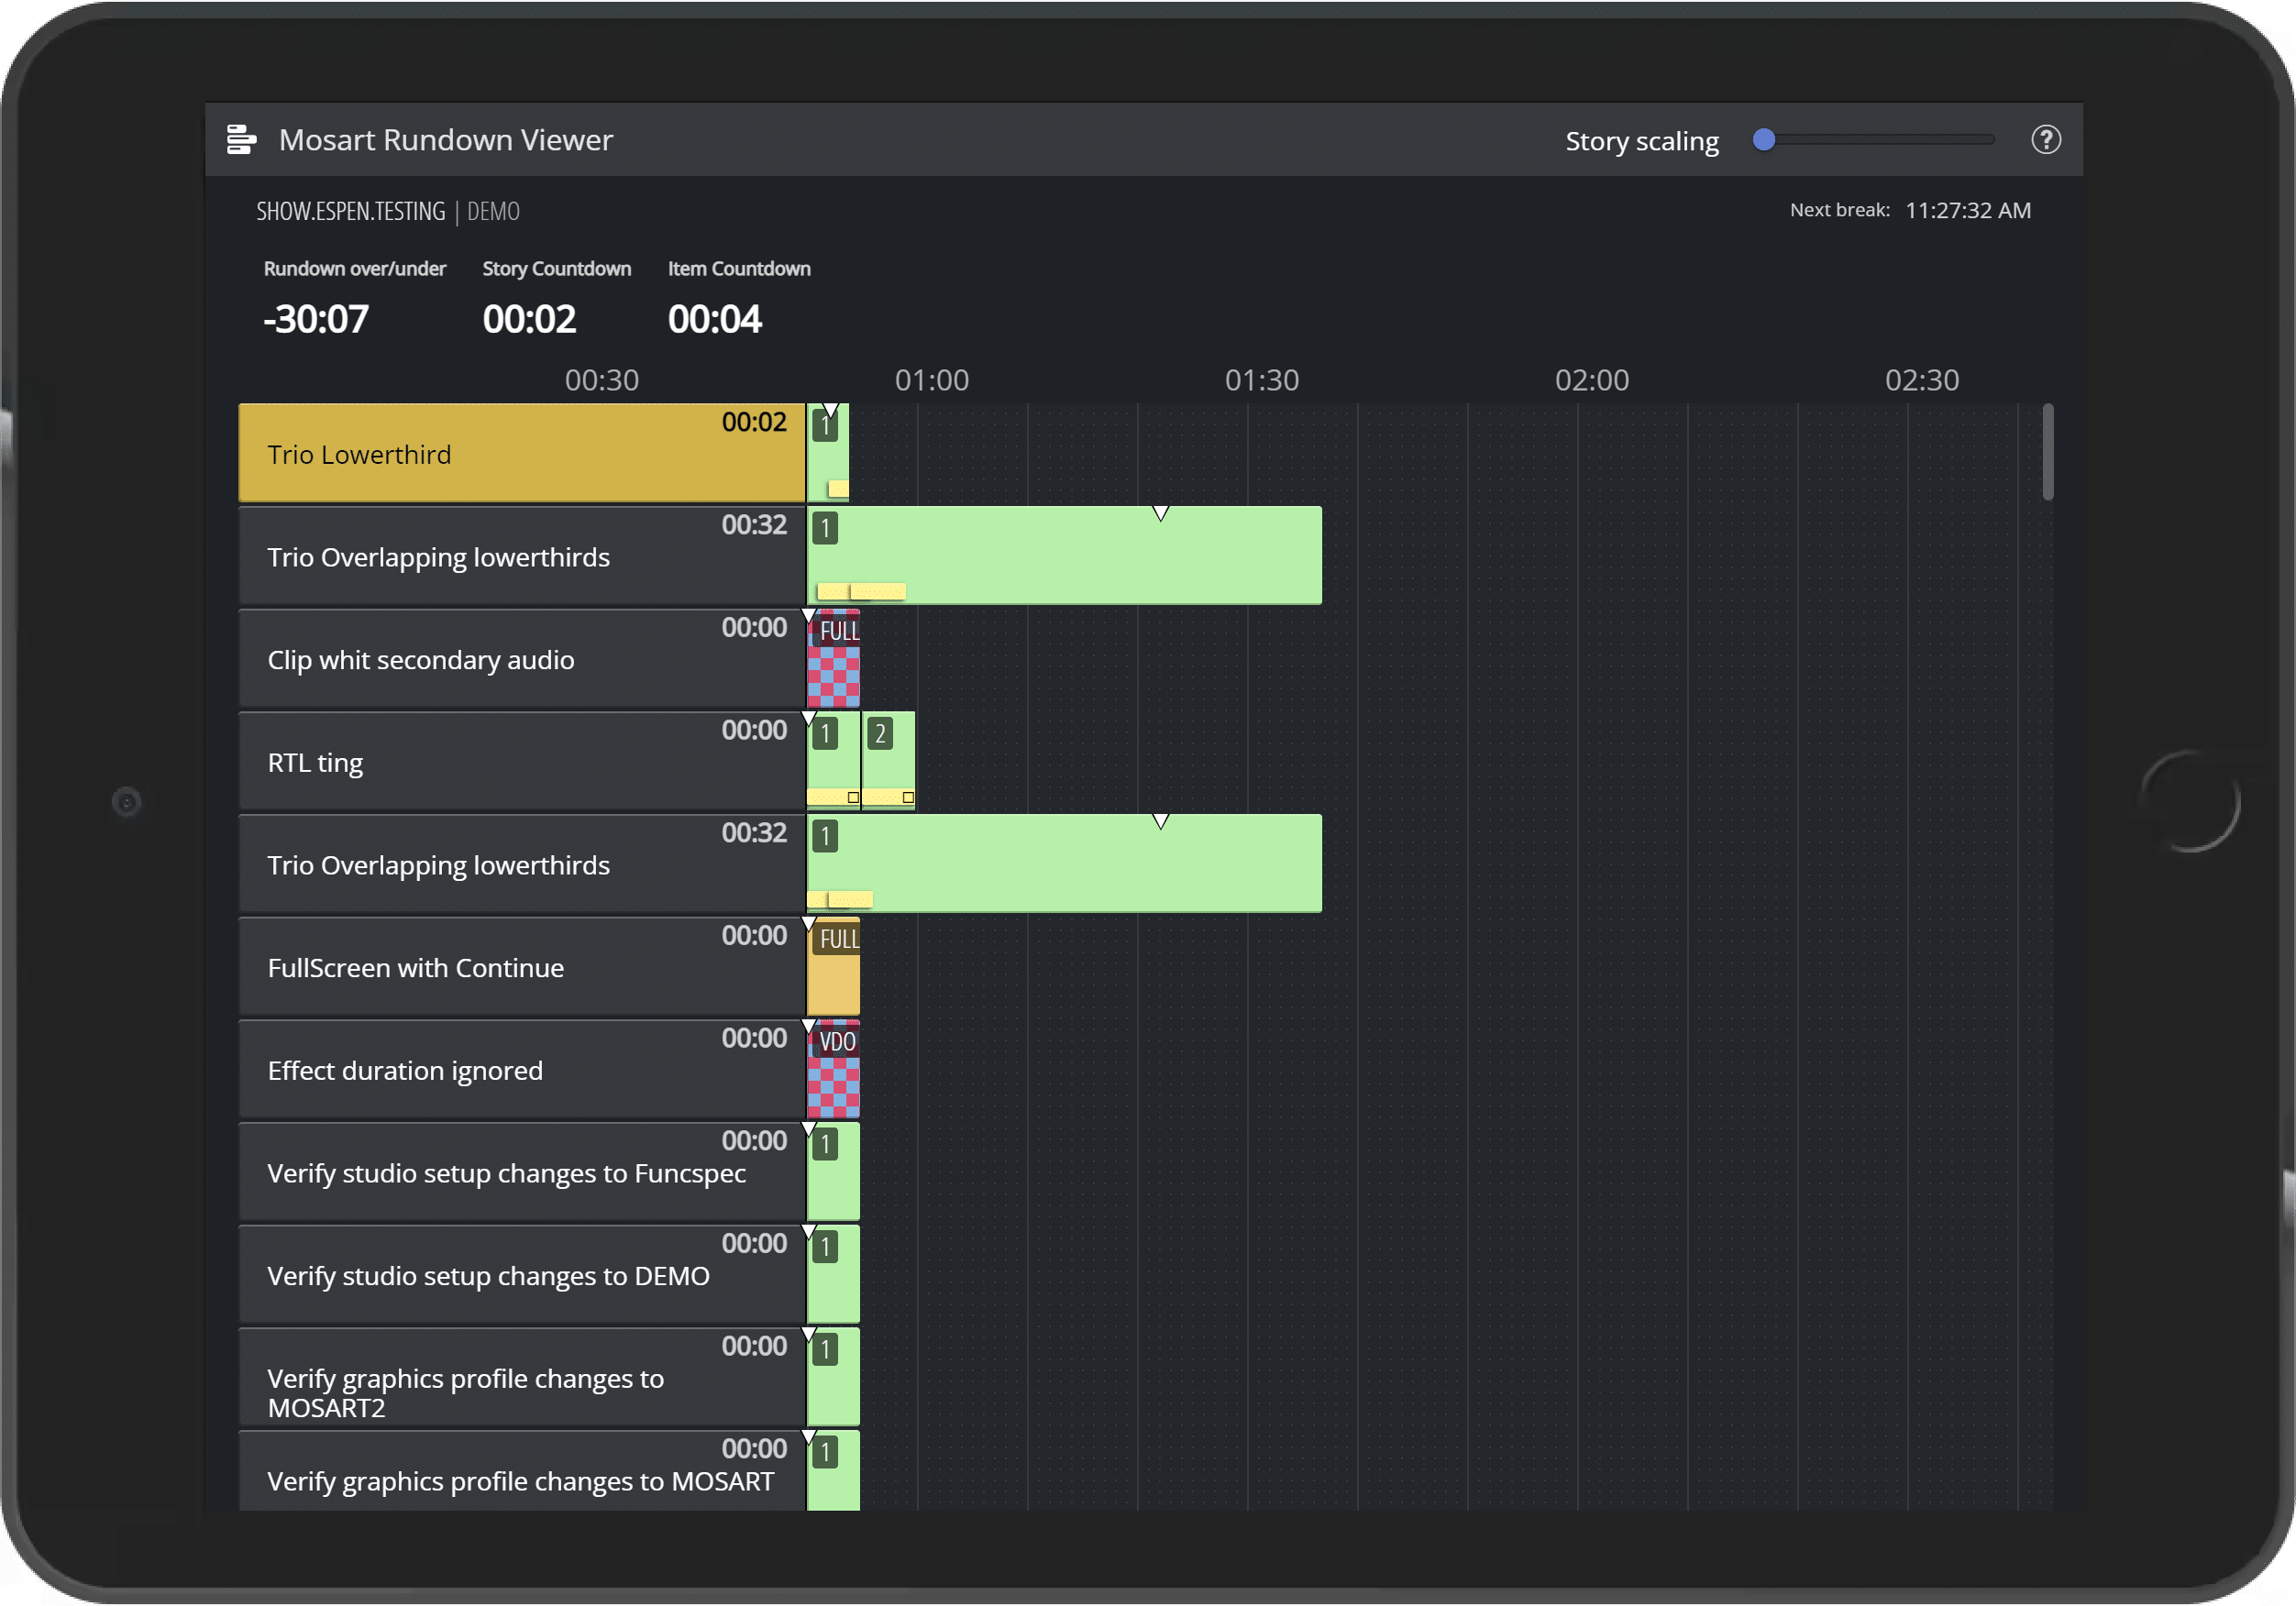Select item badge 1 in RTL ting
Viewport: 2296px width, 1606px height.
pyautogui.click(x=825, y=734)
